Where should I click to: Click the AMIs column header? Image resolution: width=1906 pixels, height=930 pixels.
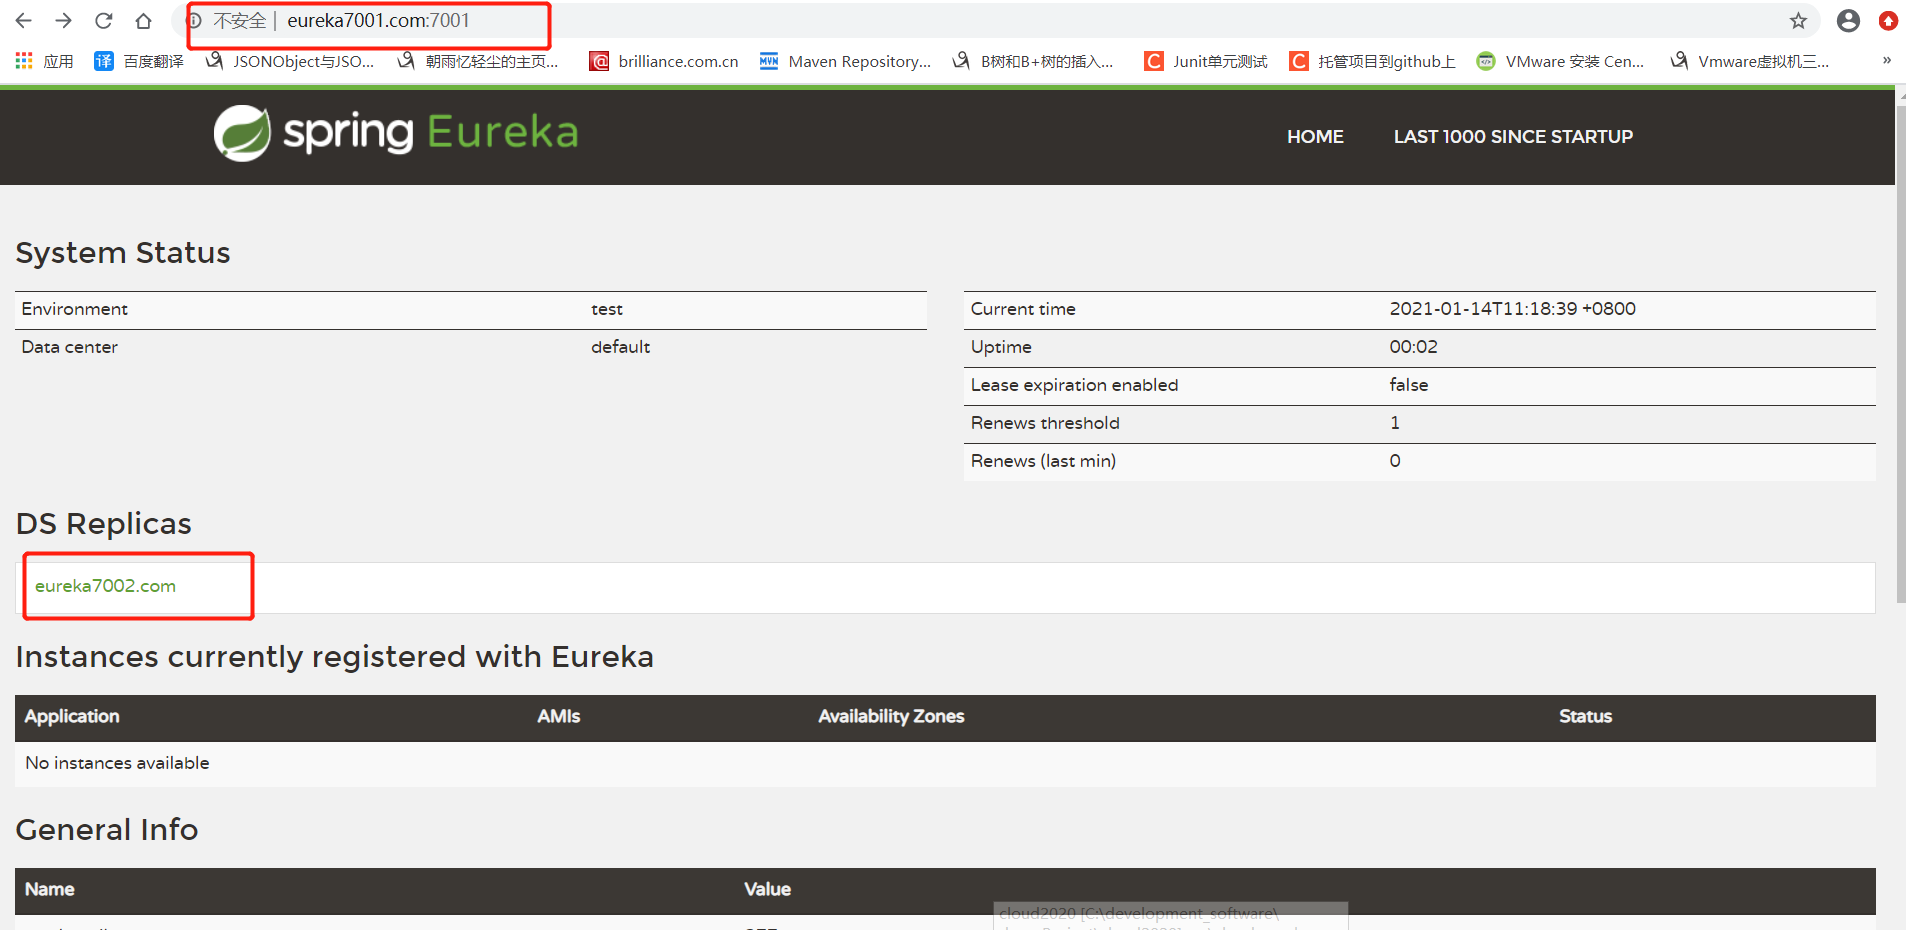click(x=559, y=716)
